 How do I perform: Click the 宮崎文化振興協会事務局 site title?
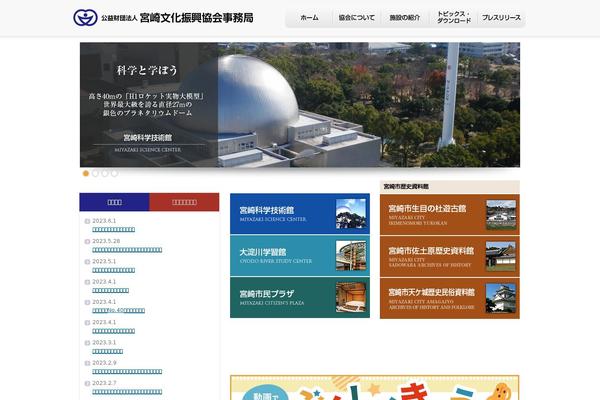[196, 18]
